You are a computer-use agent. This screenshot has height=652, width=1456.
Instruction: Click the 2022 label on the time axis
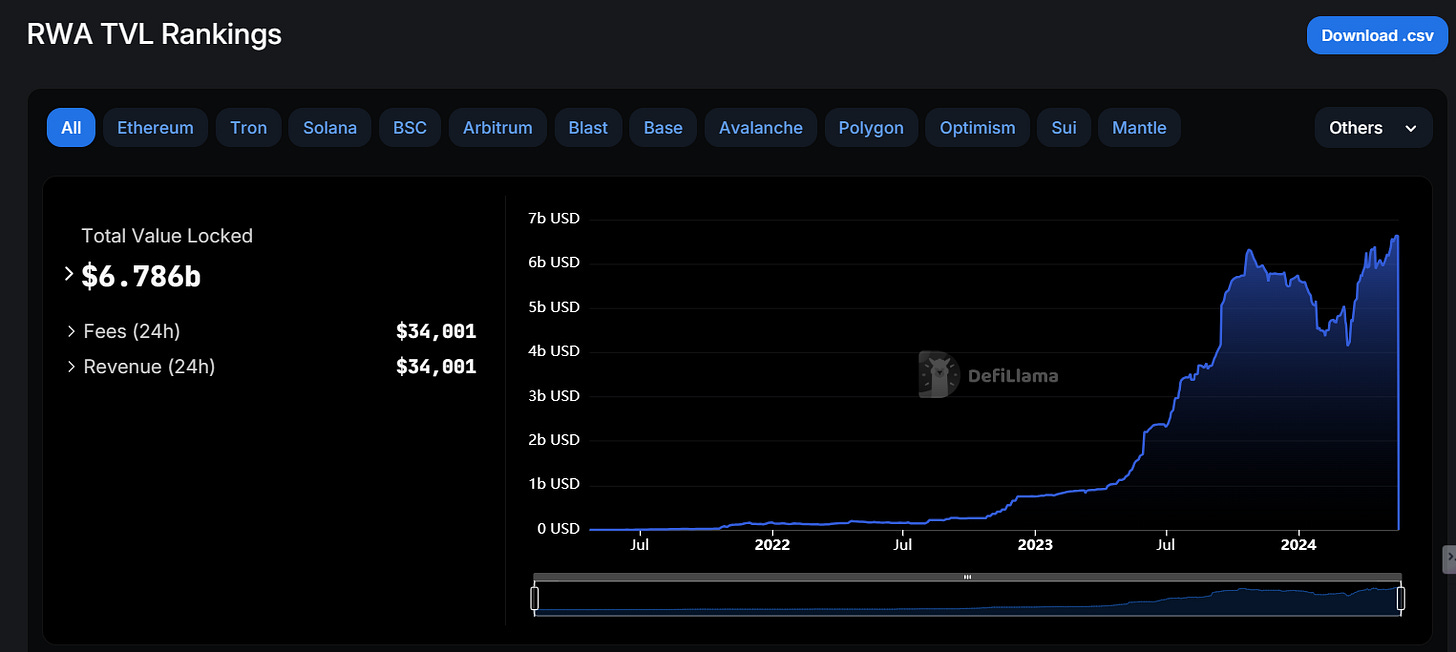coord(772,545)
